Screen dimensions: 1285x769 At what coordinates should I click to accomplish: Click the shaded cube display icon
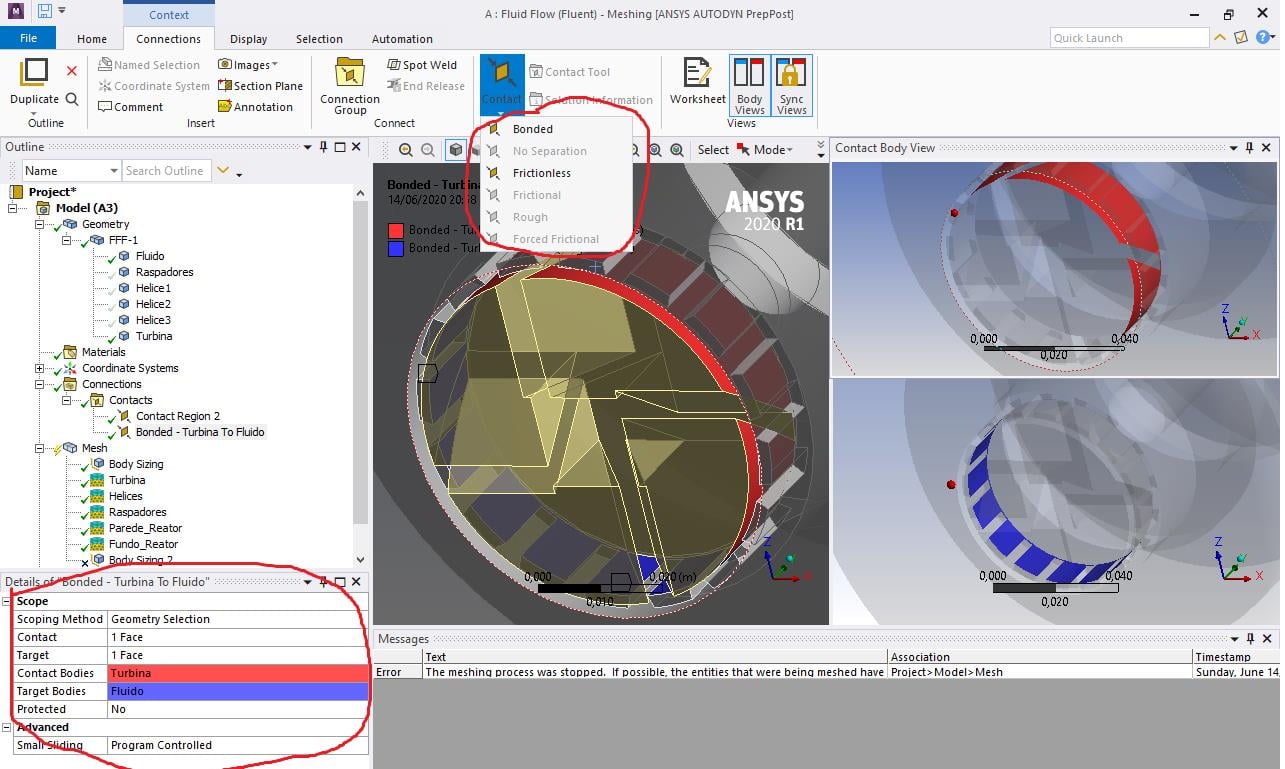pyautogui.click(x=456, y=150)
